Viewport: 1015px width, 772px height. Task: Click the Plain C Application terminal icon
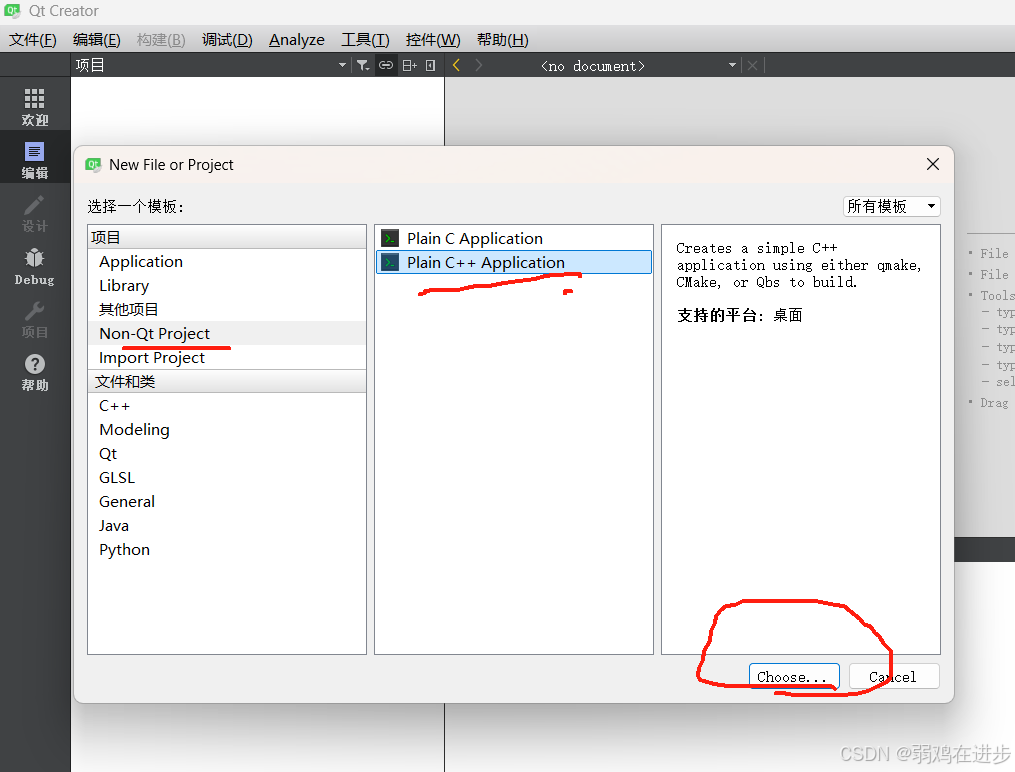pos(390,238)
